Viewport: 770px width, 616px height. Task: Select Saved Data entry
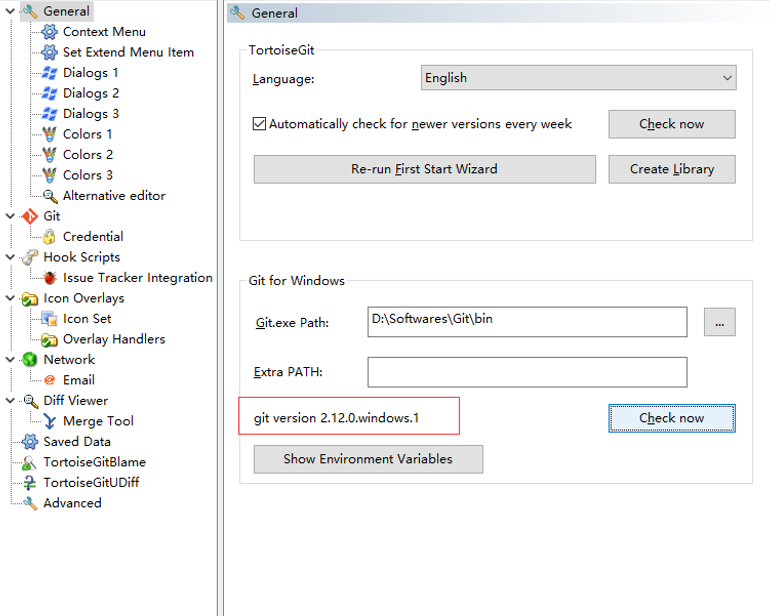point(77,442)
